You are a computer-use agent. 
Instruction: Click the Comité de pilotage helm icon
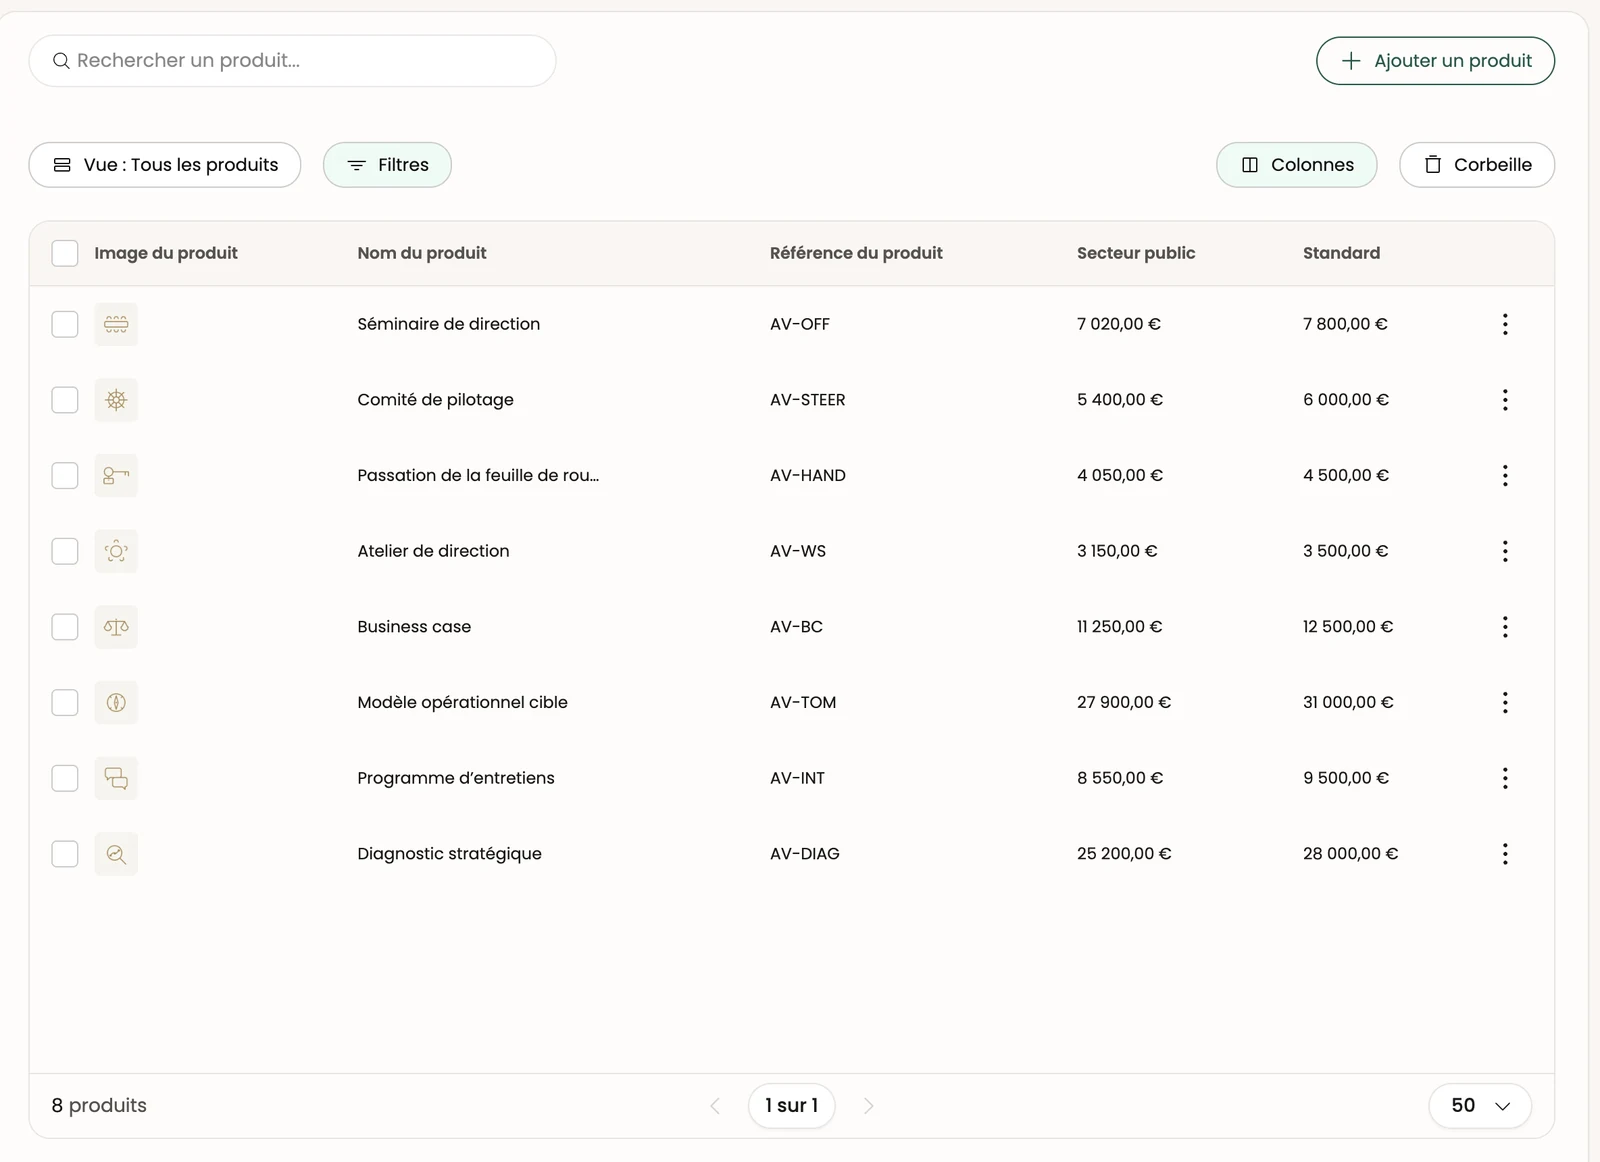[x=116, y=400]
